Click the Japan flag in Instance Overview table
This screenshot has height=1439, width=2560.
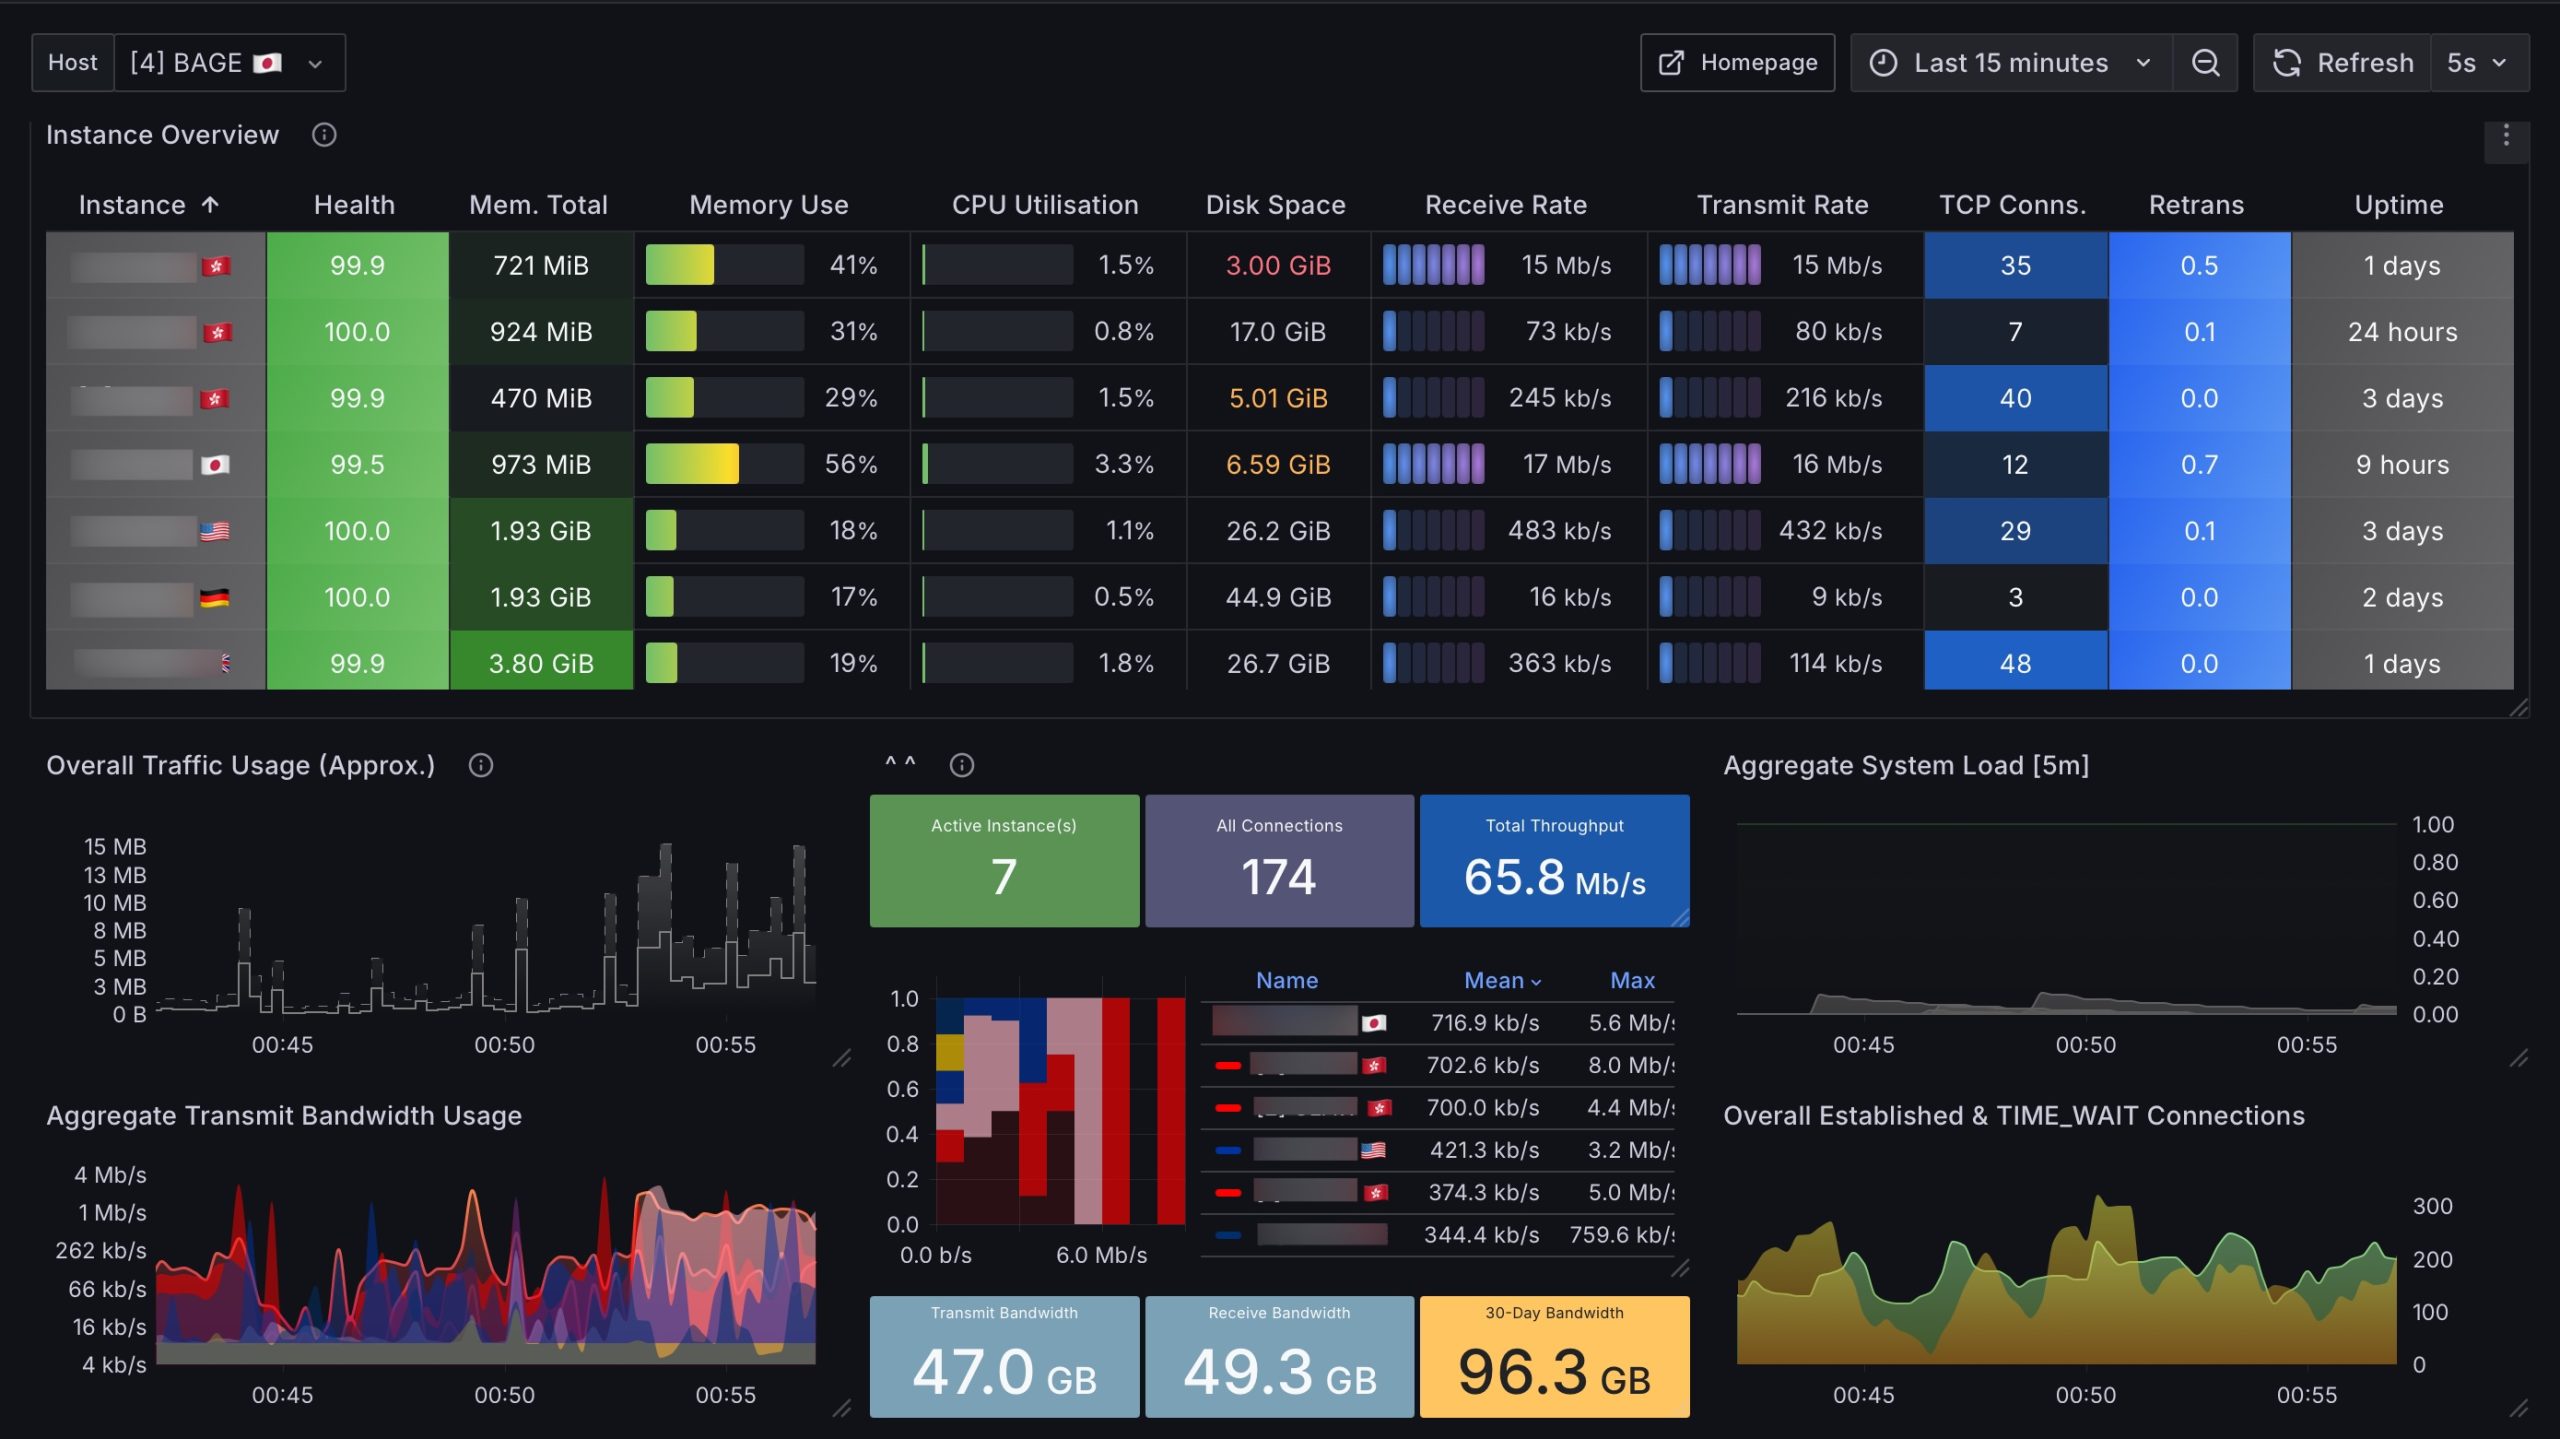pyautogui.click(x=215, y=465)
